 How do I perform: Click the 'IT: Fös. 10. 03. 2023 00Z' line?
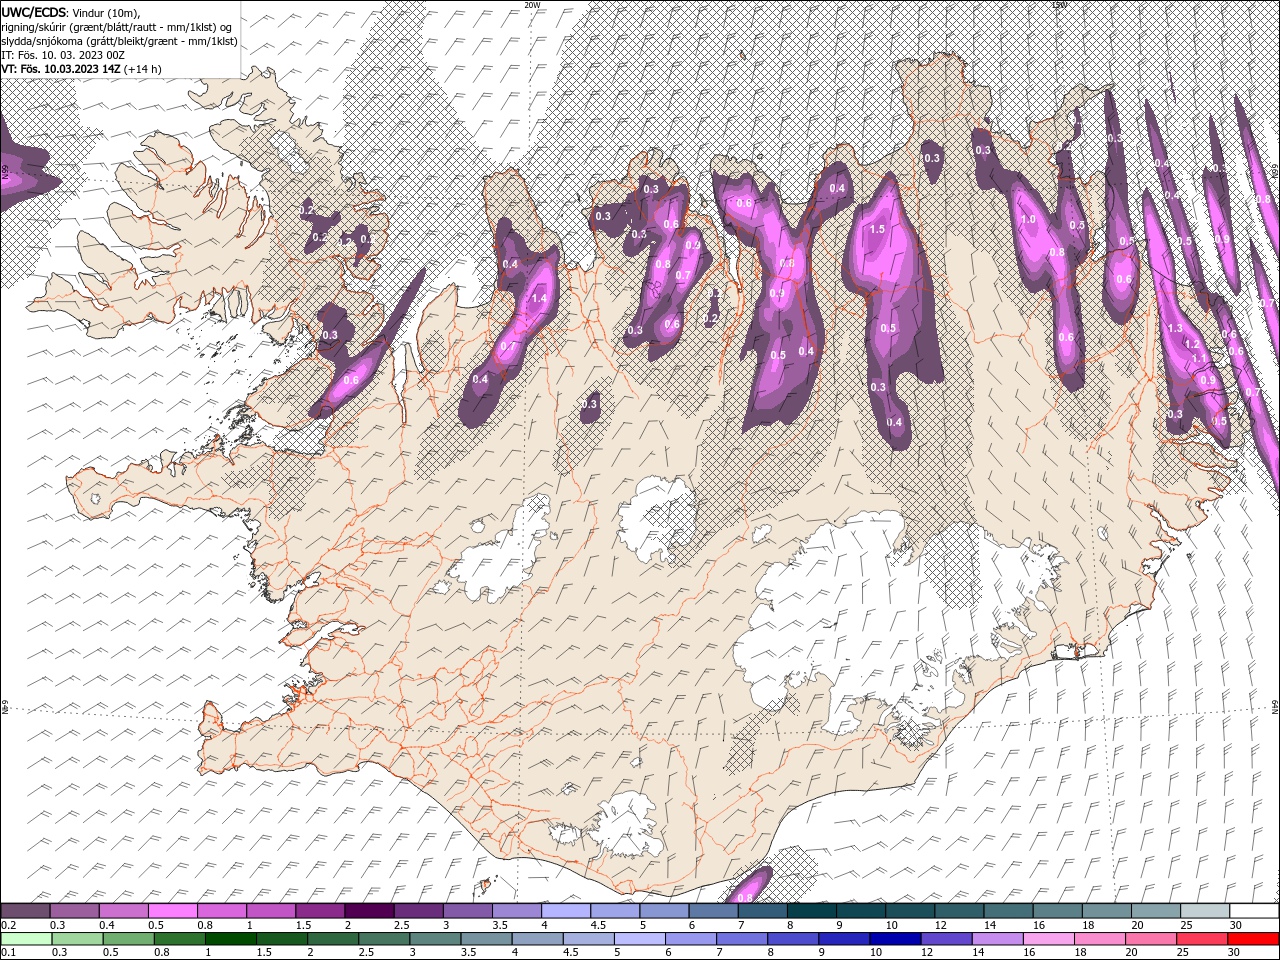pyautogui.click(x=63, y=55)
